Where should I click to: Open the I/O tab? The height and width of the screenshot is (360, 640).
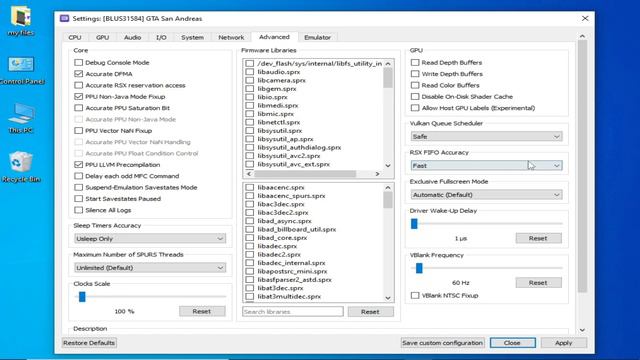coord(161,37)
